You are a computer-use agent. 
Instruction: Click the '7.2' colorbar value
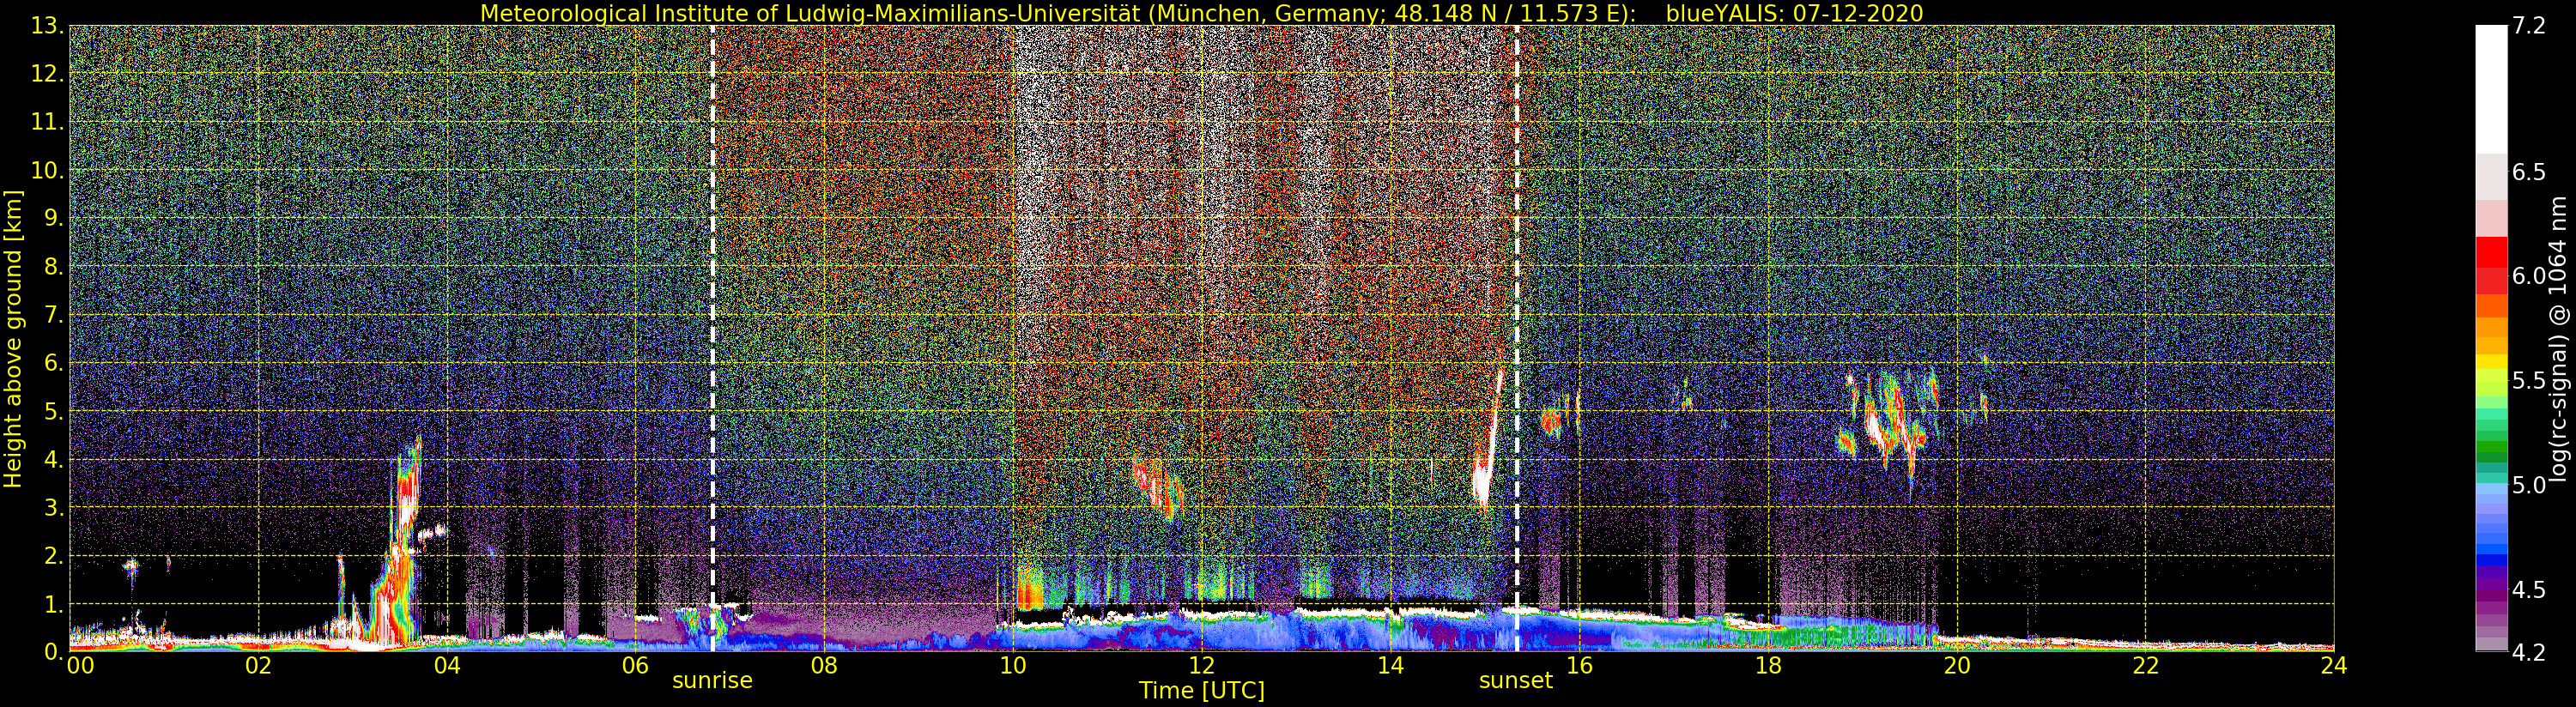point(2529,26)
